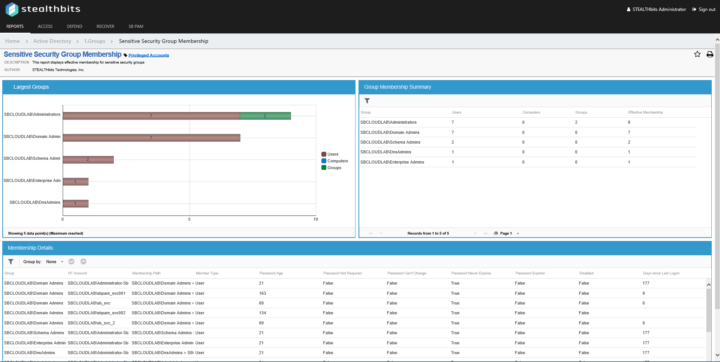Go to 1.Groups in breadcrumb
Image resolution: width=720 pixels, height=362 pixels.
(x=95, y=41)
